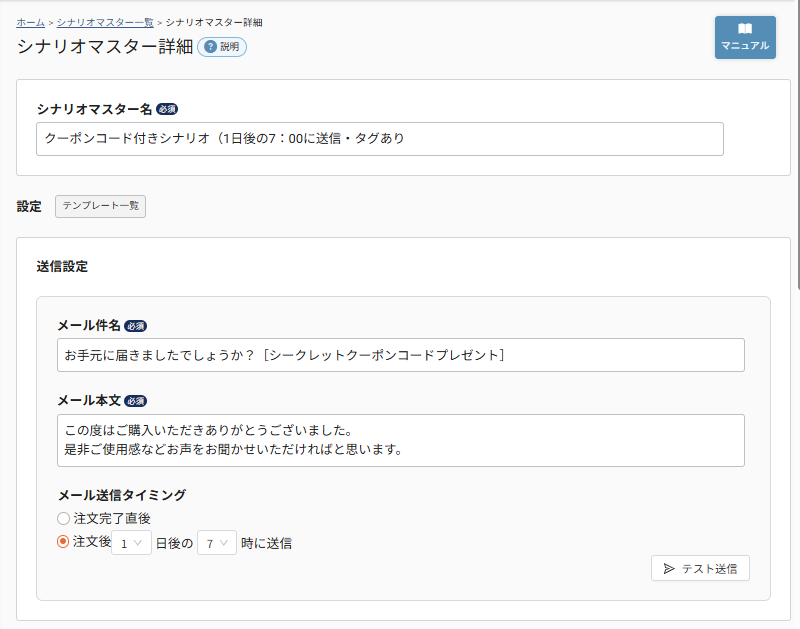Focus the シナリオマスター名 text field
The height and width of the screenshot is (629, 800).
(x=379, y=139)
